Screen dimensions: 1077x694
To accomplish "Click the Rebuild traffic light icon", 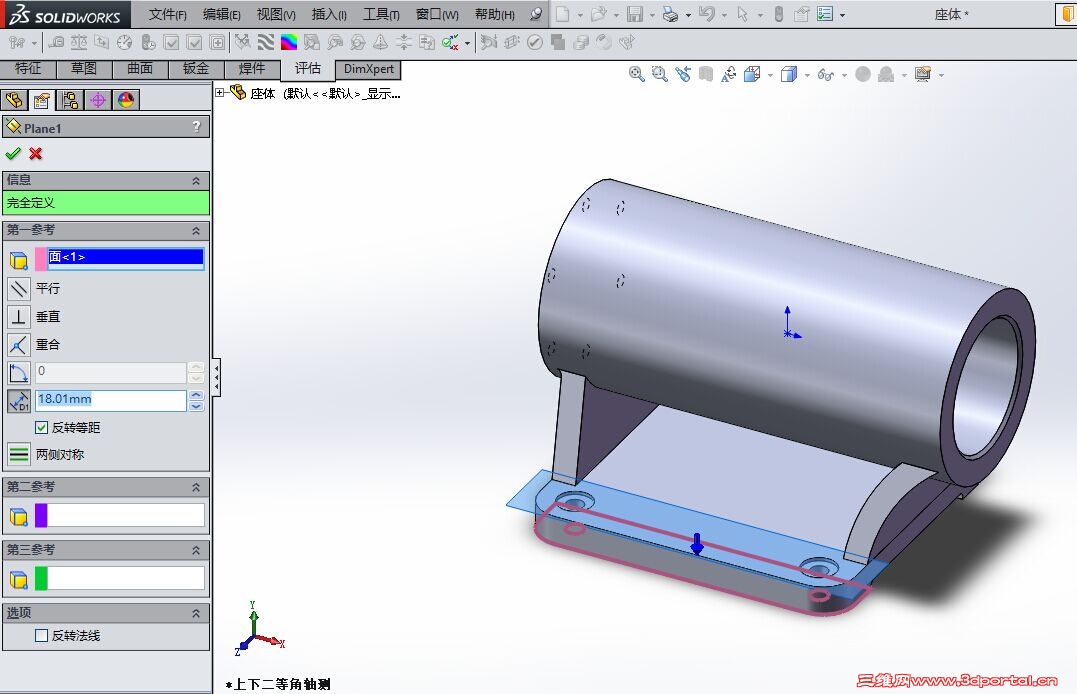I will (x=779, y=14).
